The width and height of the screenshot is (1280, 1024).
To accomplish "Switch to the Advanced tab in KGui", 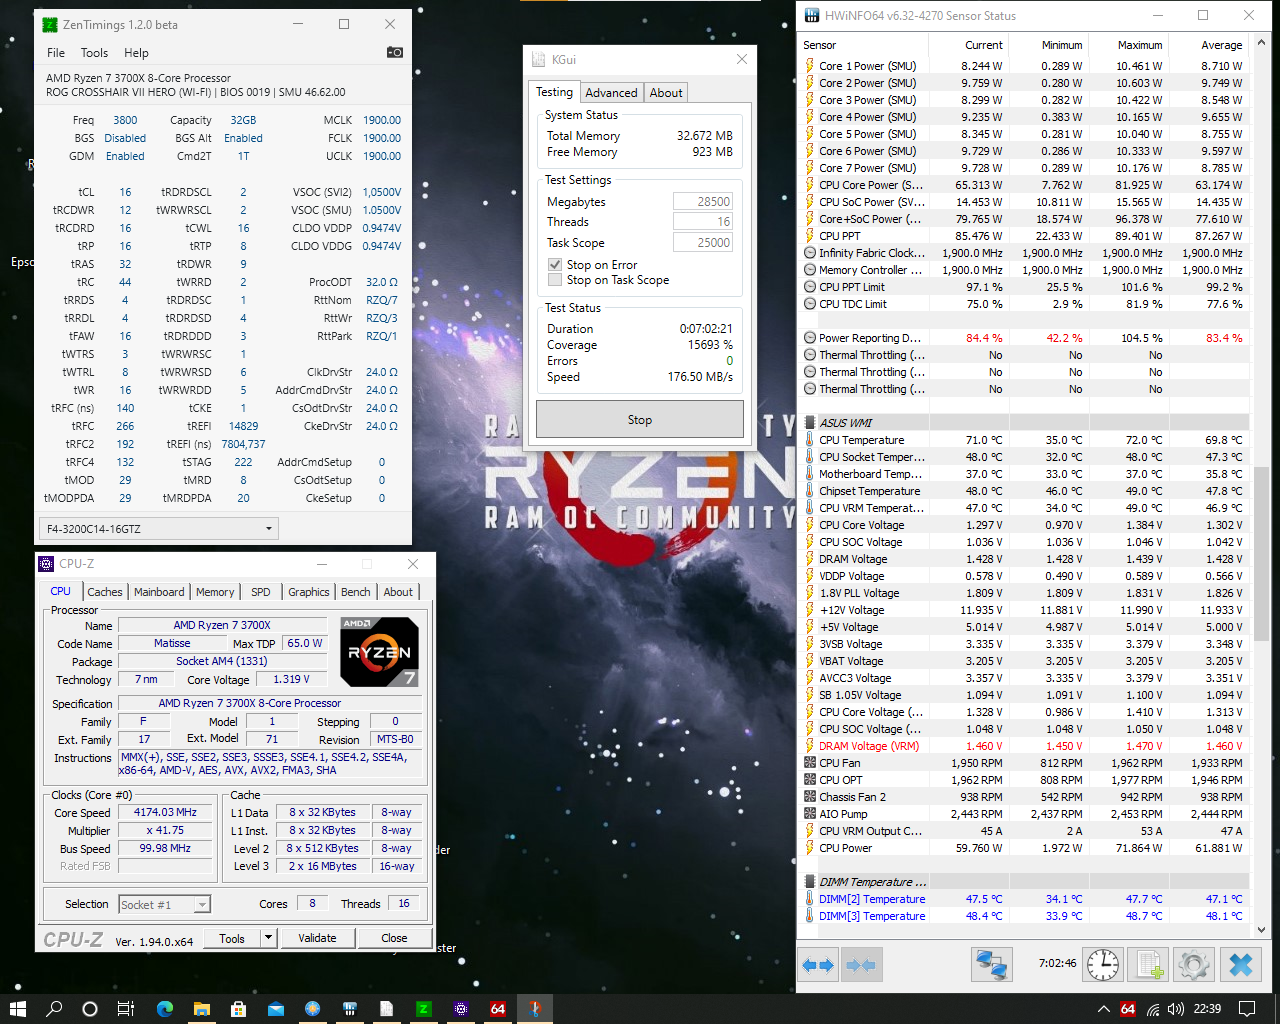I will point(611,92).
